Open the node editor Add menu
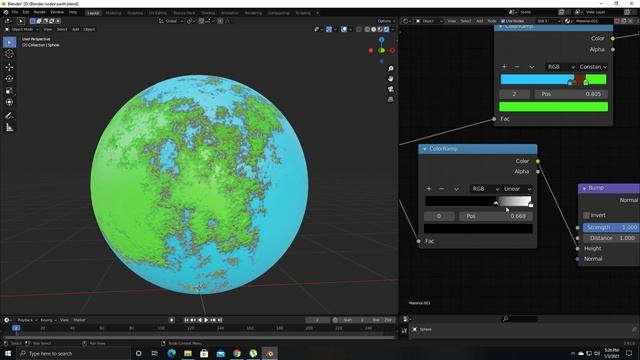Image resolution: width=640 pixels, height=360 pixels. click(480, 21)
